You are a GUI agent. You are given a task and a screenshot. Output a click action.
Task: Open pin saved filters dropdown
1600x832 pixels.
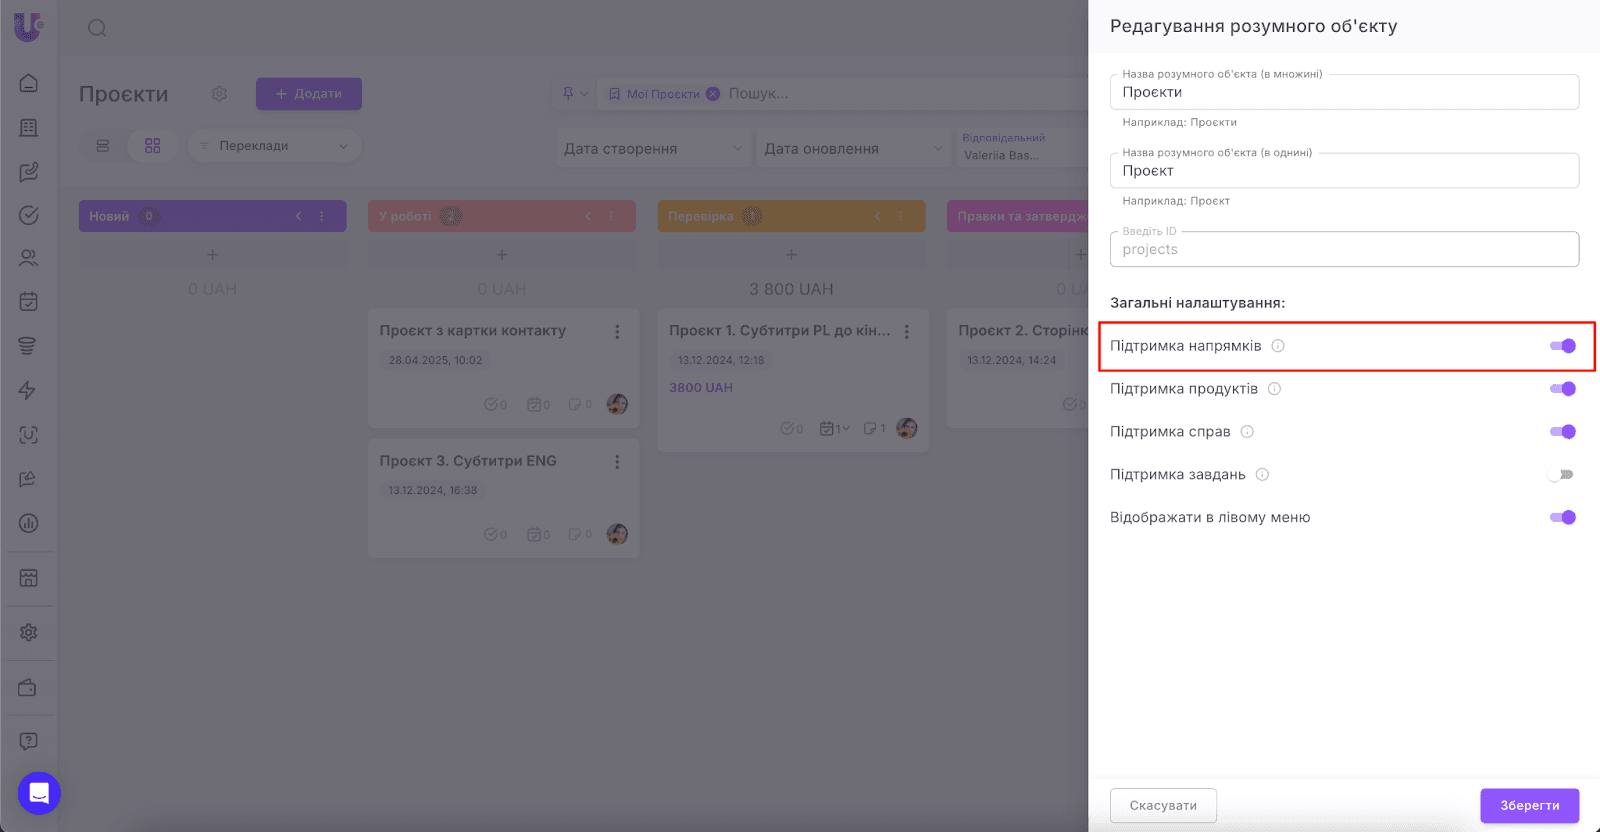[575, 94]
